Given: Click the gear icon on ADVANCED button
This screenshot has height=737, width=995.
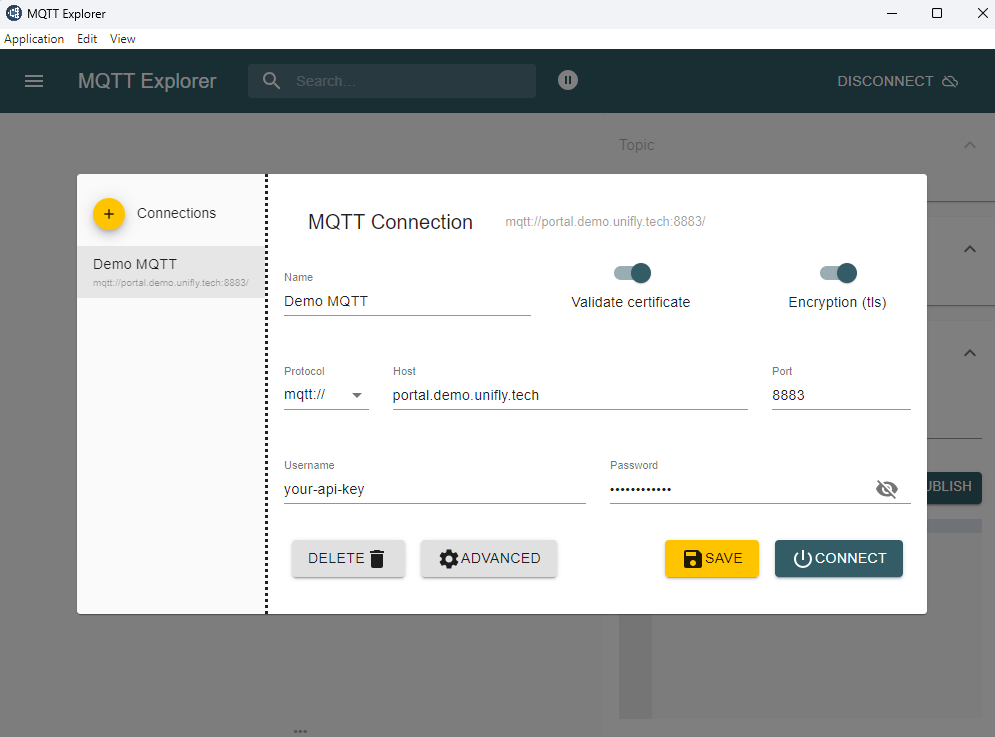Looking at the screenshot, I should 448,558.
